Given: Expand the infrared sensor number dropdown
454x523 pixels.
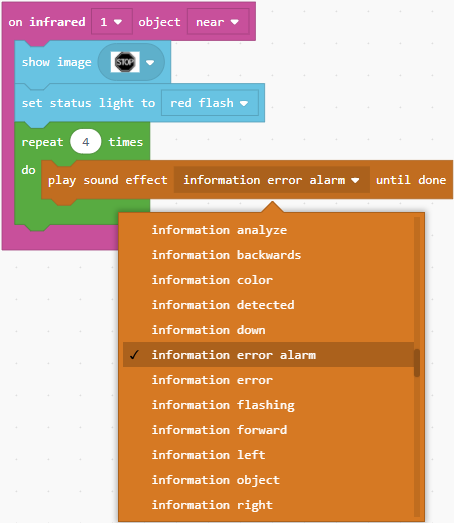Looking at the screenshot, I should point(112,22).
